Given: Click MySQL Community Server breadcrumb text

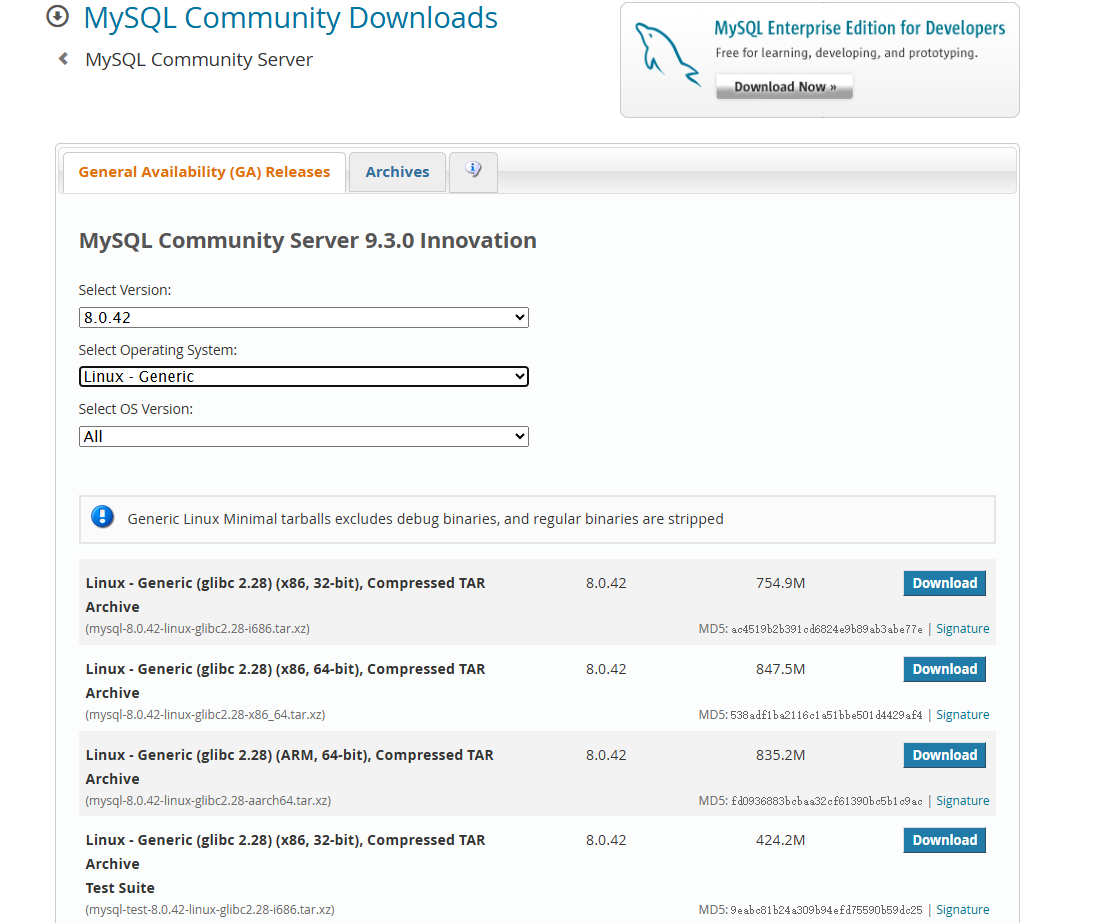Looking at the screenshot, I should click(199, 60).
